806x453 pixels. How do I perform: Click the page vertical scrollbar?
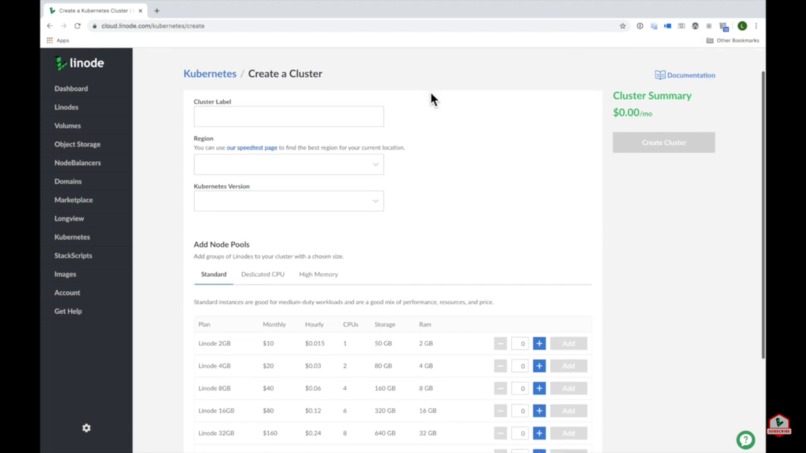763,215
